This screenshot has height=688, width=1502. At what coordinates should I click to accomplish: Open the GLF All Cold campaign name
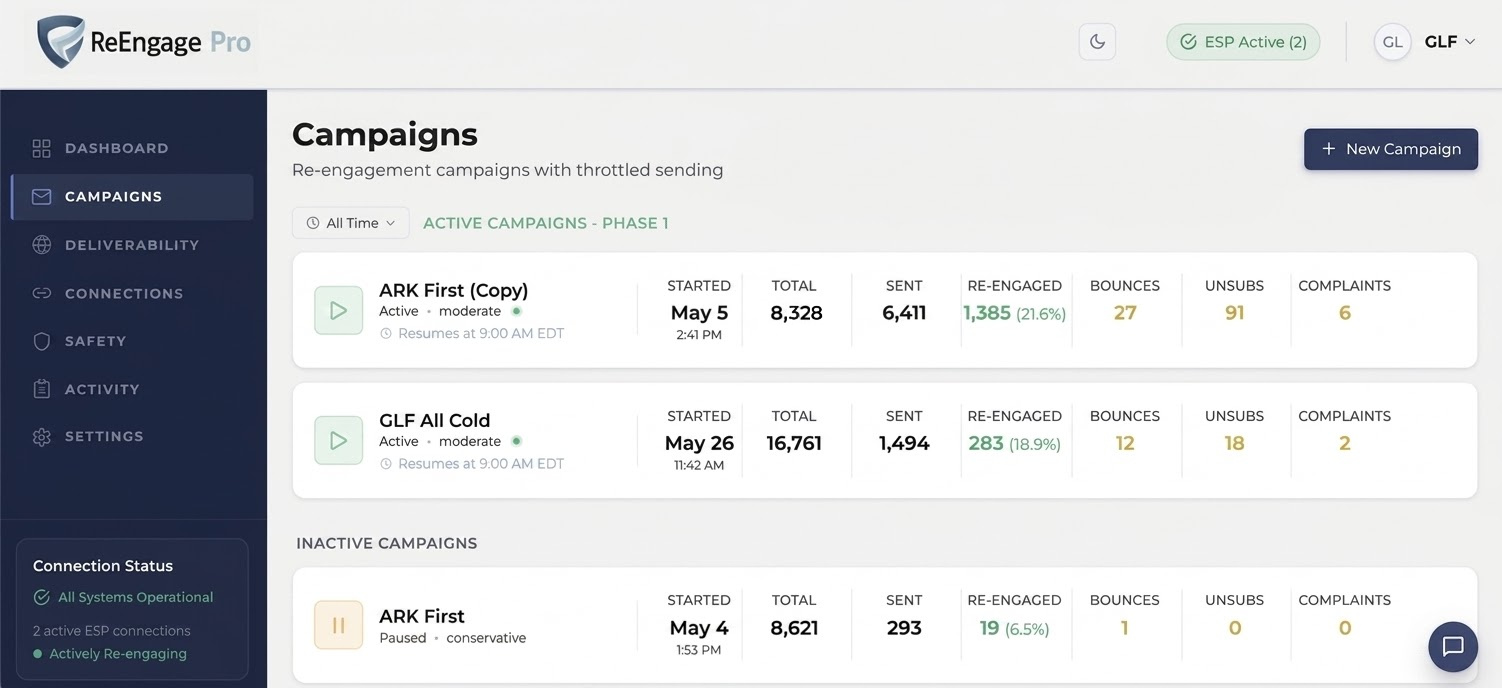435,420
